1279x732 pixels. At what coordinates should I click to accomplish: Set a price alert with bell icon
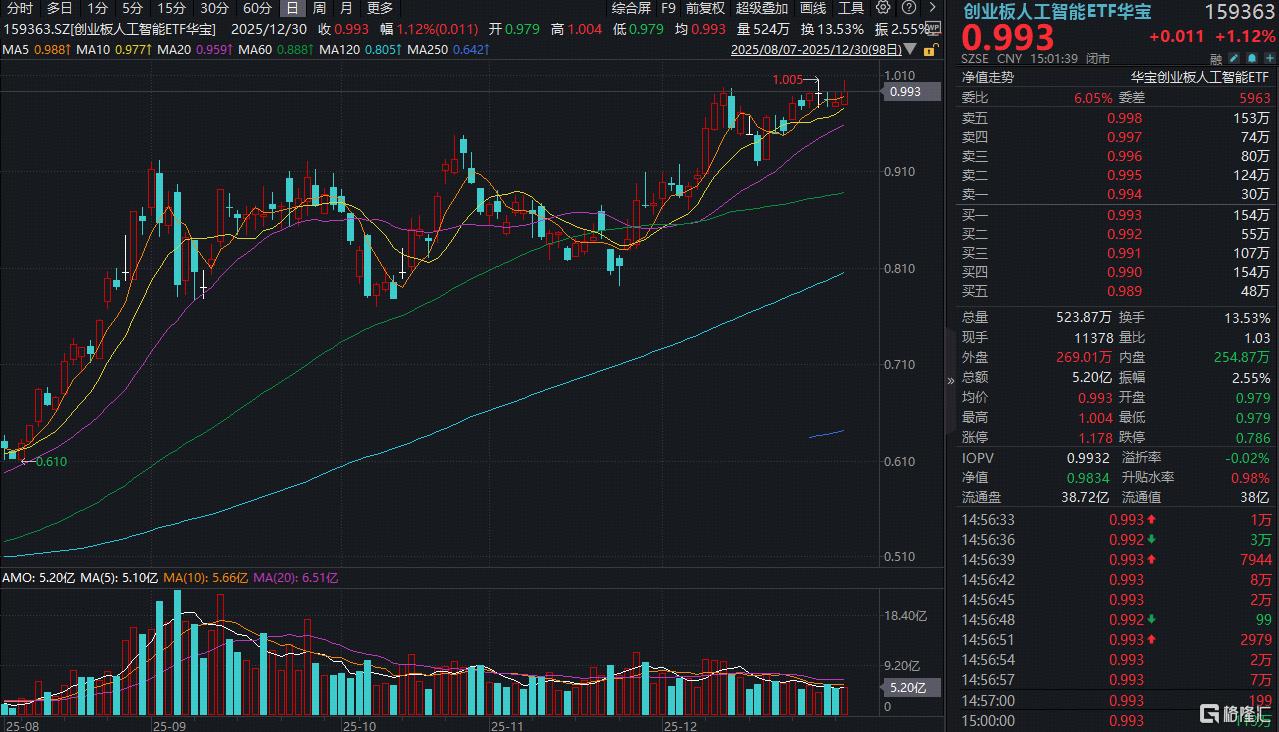point(1252,59)
